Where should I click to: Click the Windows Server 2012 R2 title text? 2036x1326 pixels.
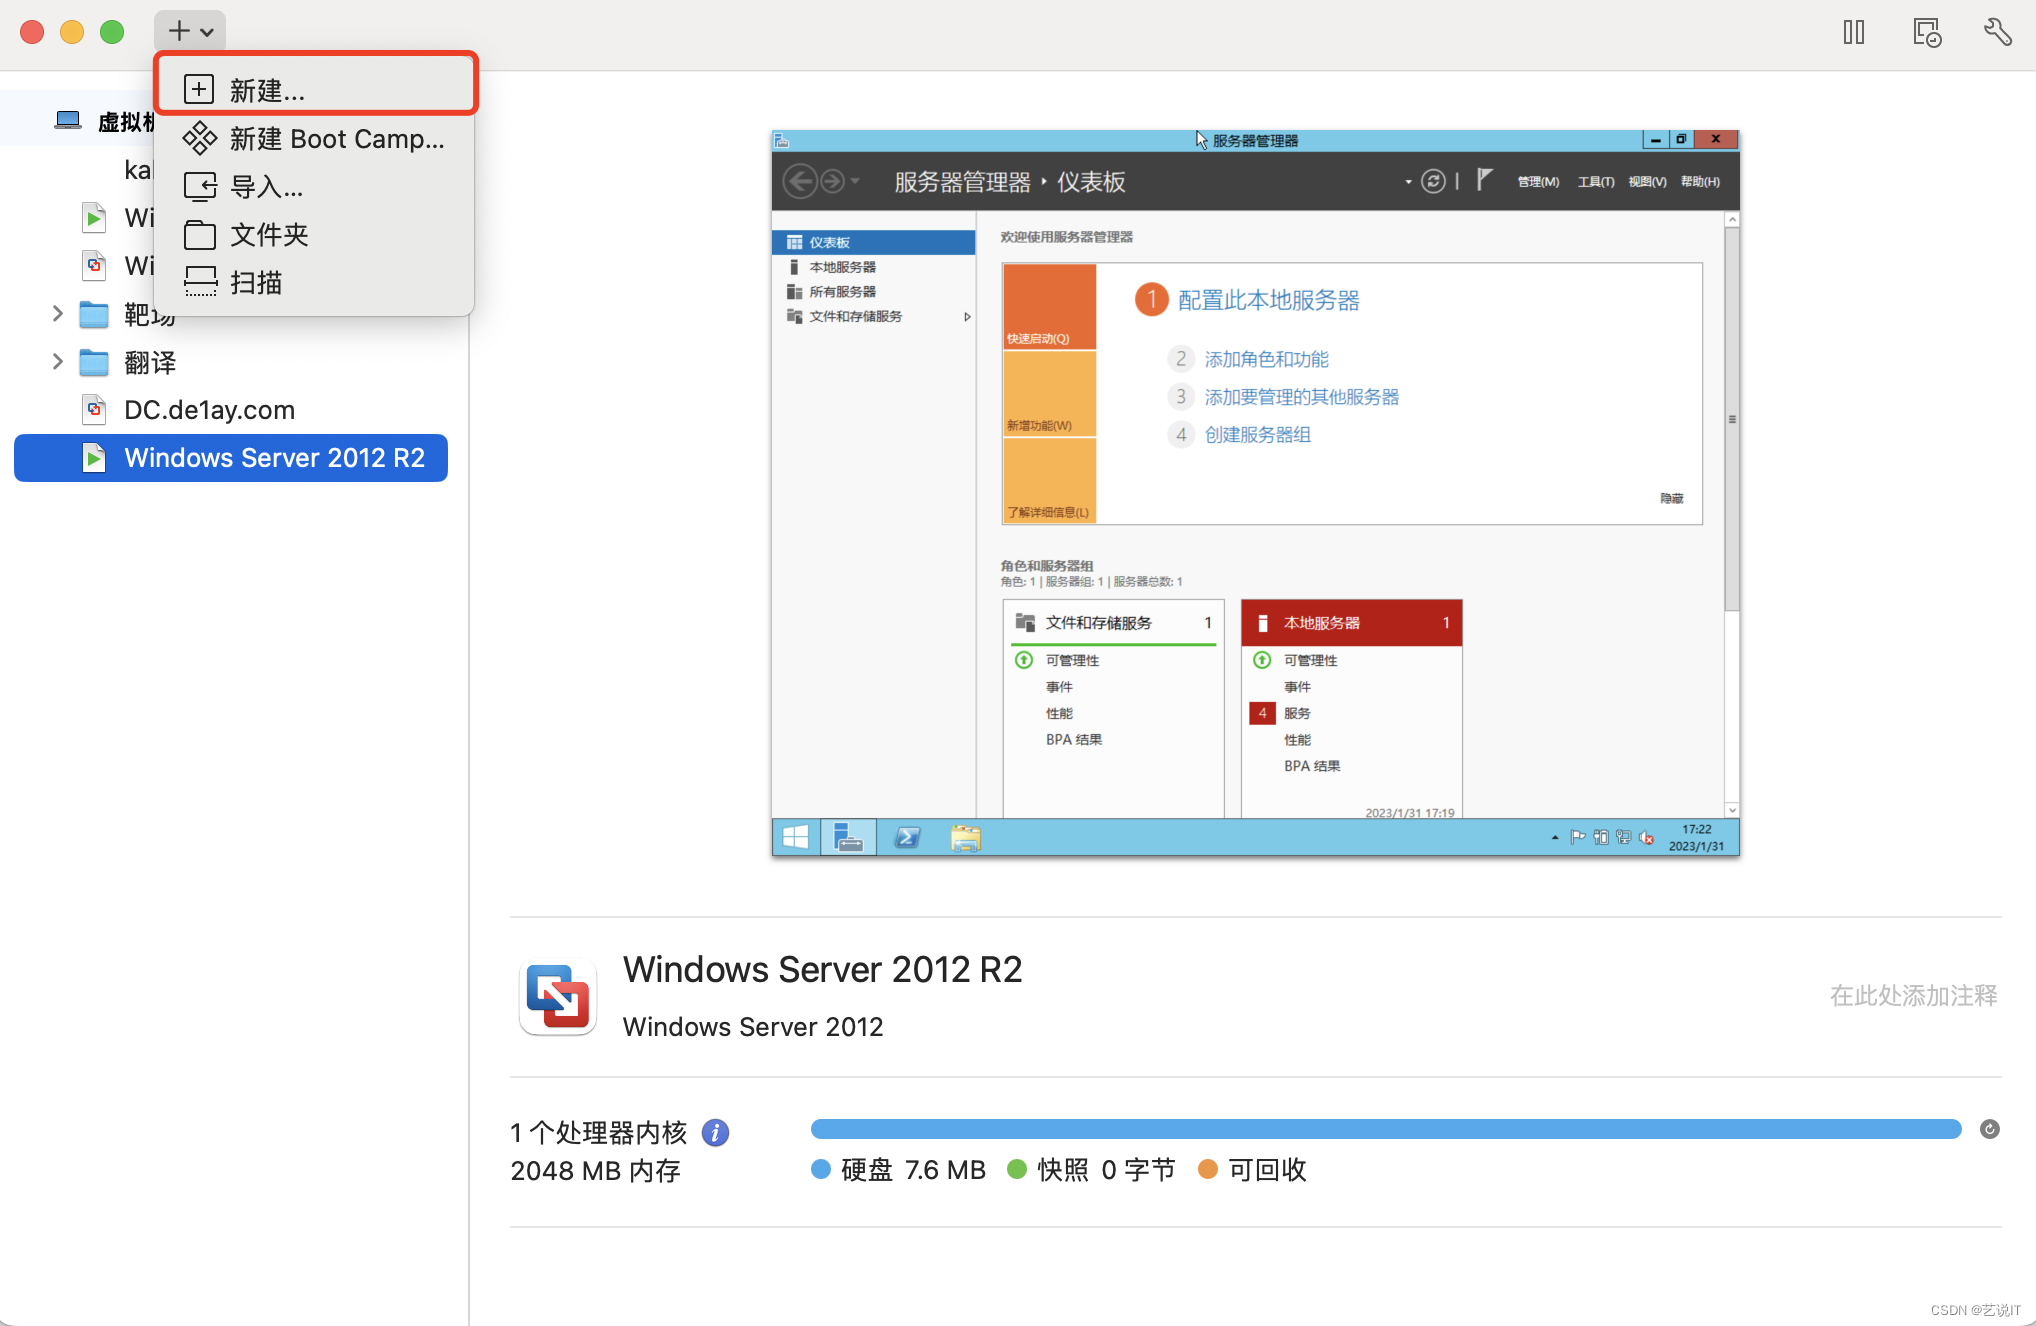tap(822, 969)
